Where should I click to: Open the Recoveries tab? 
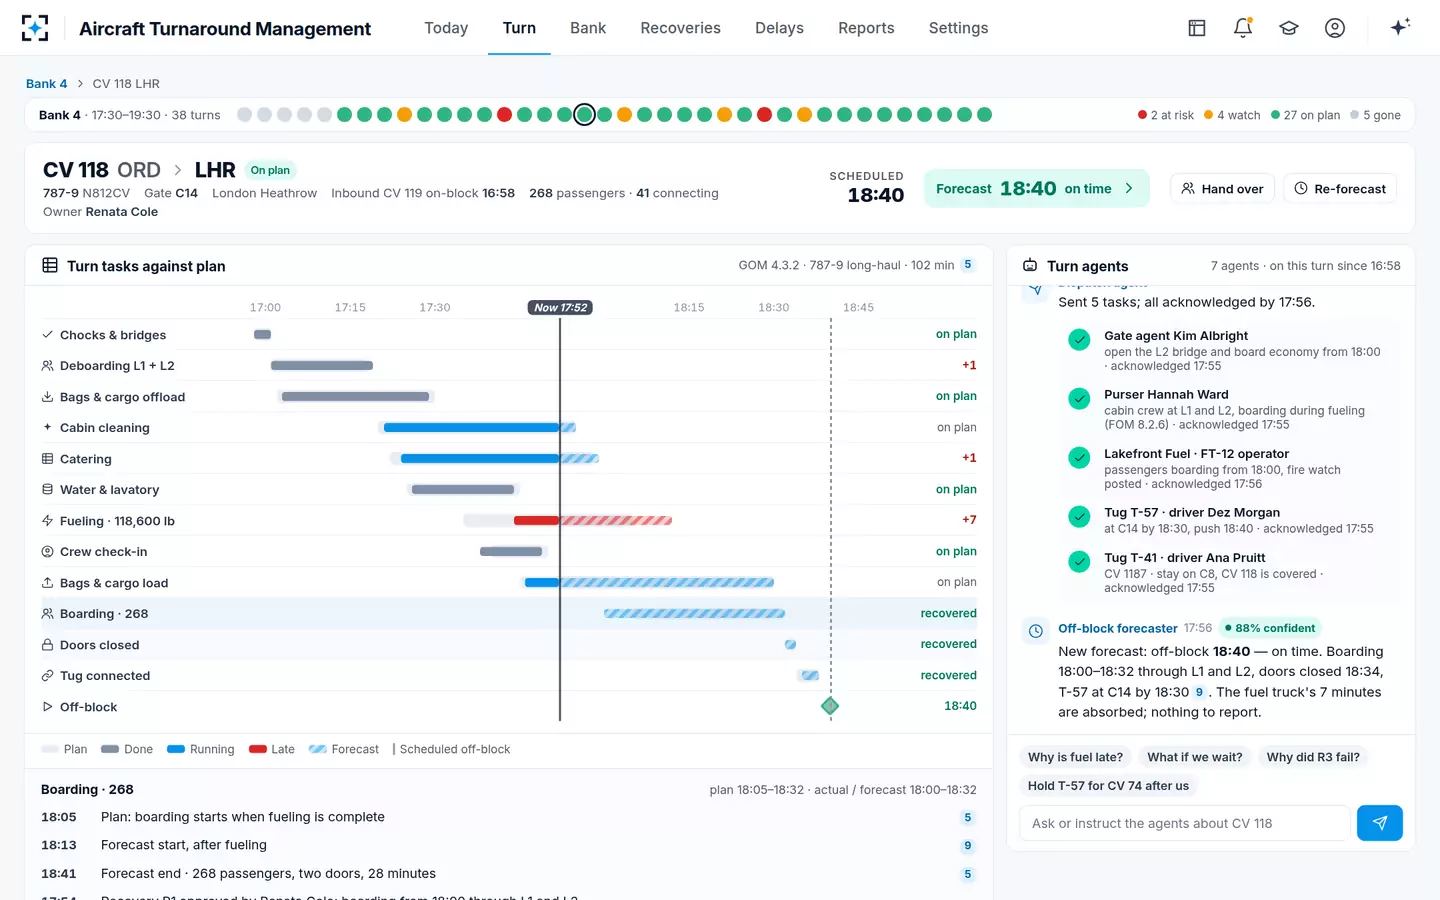[680, 28]
